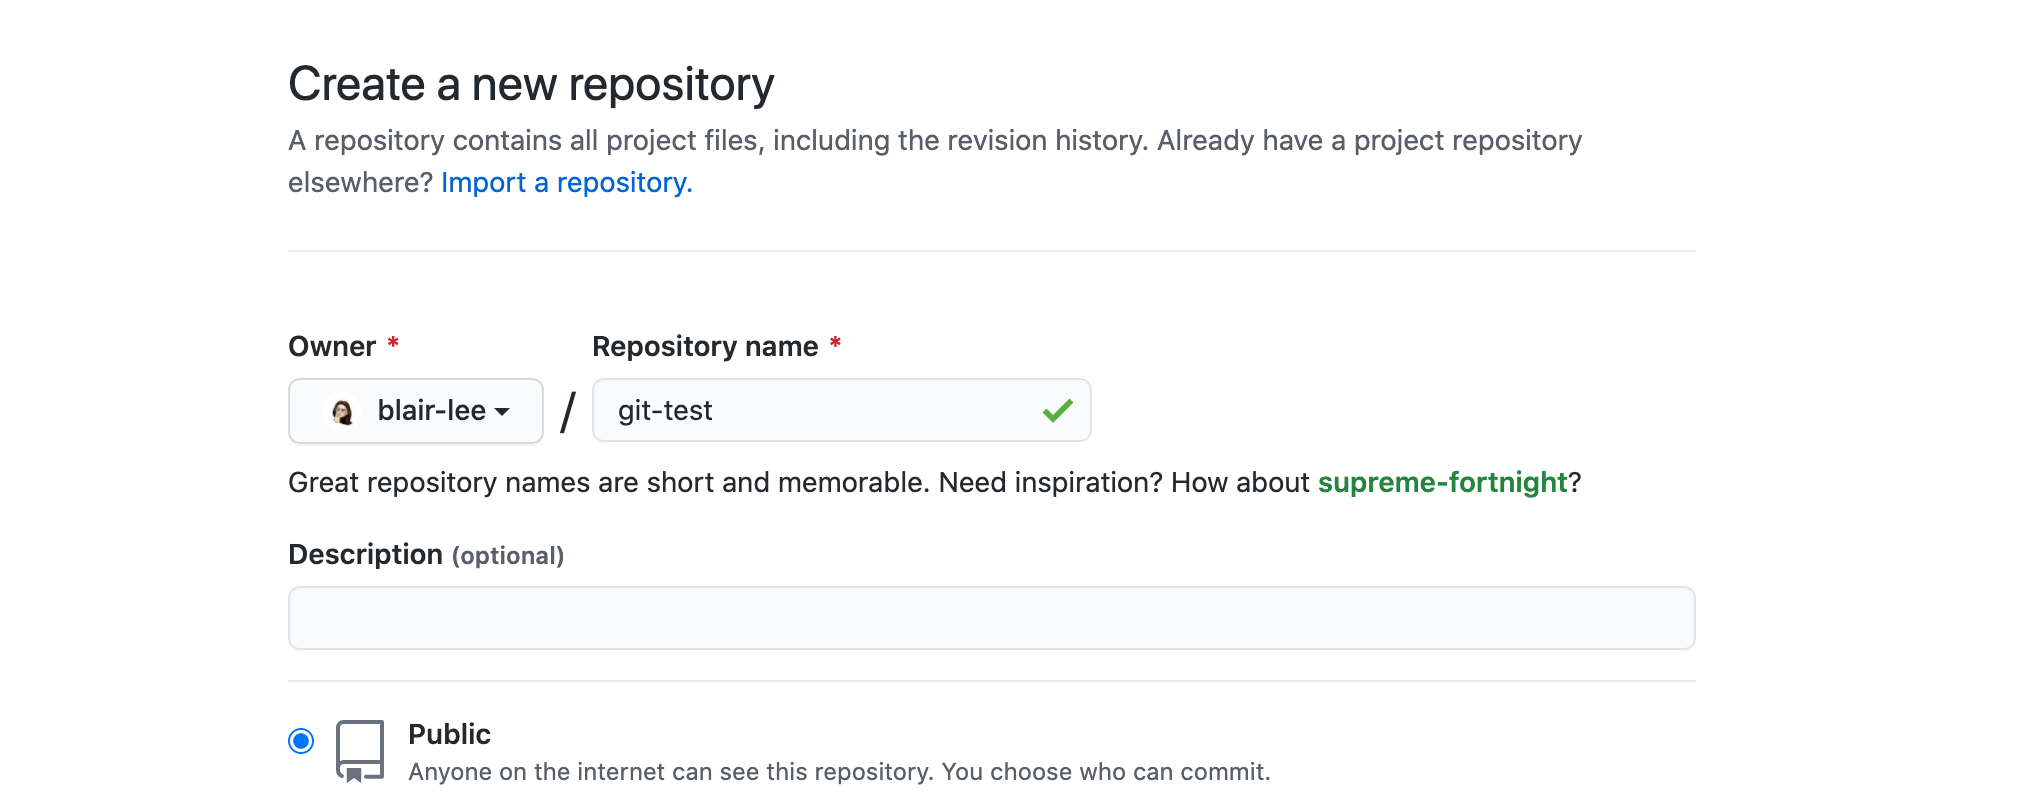Click the 'Anyone on the internet' description text
The height and width of the screenshot is (802, 2024).
point(839,772)
